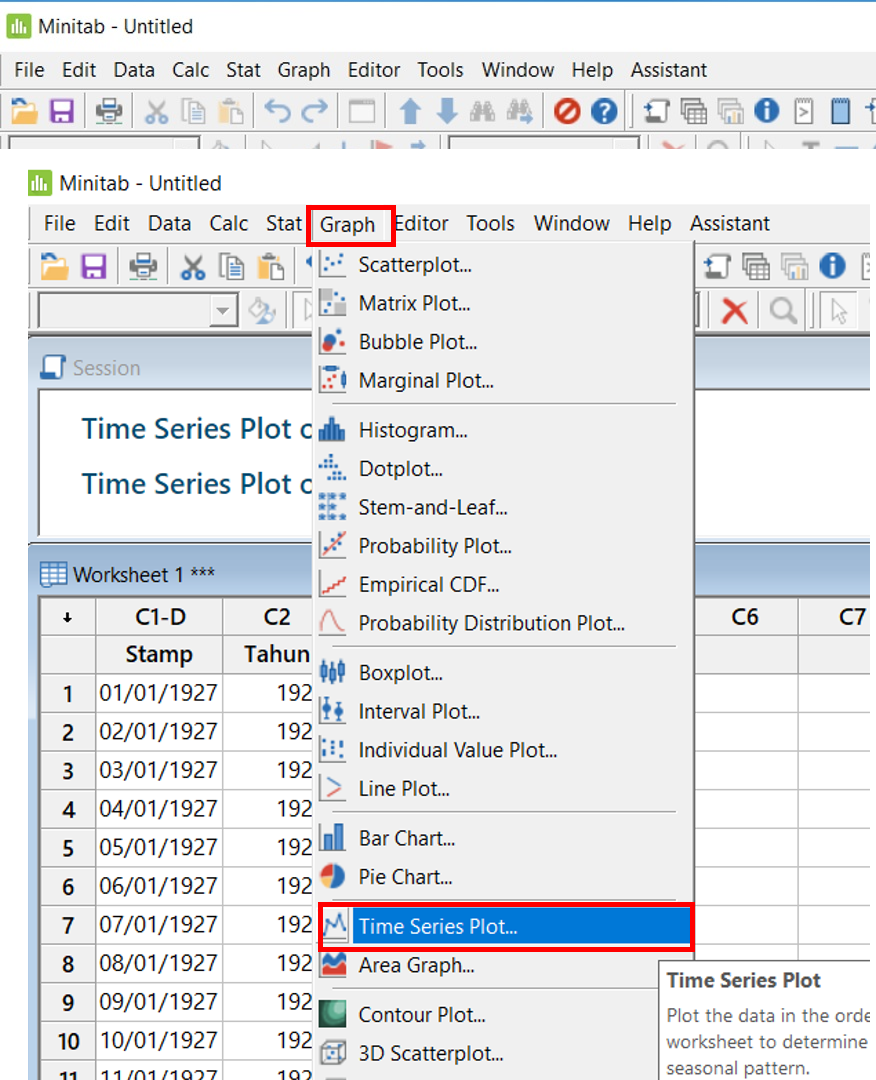Choose Bar Chart... from Graph menu
This screenshot has height=1080, width=876.
[x=503, y=838]
